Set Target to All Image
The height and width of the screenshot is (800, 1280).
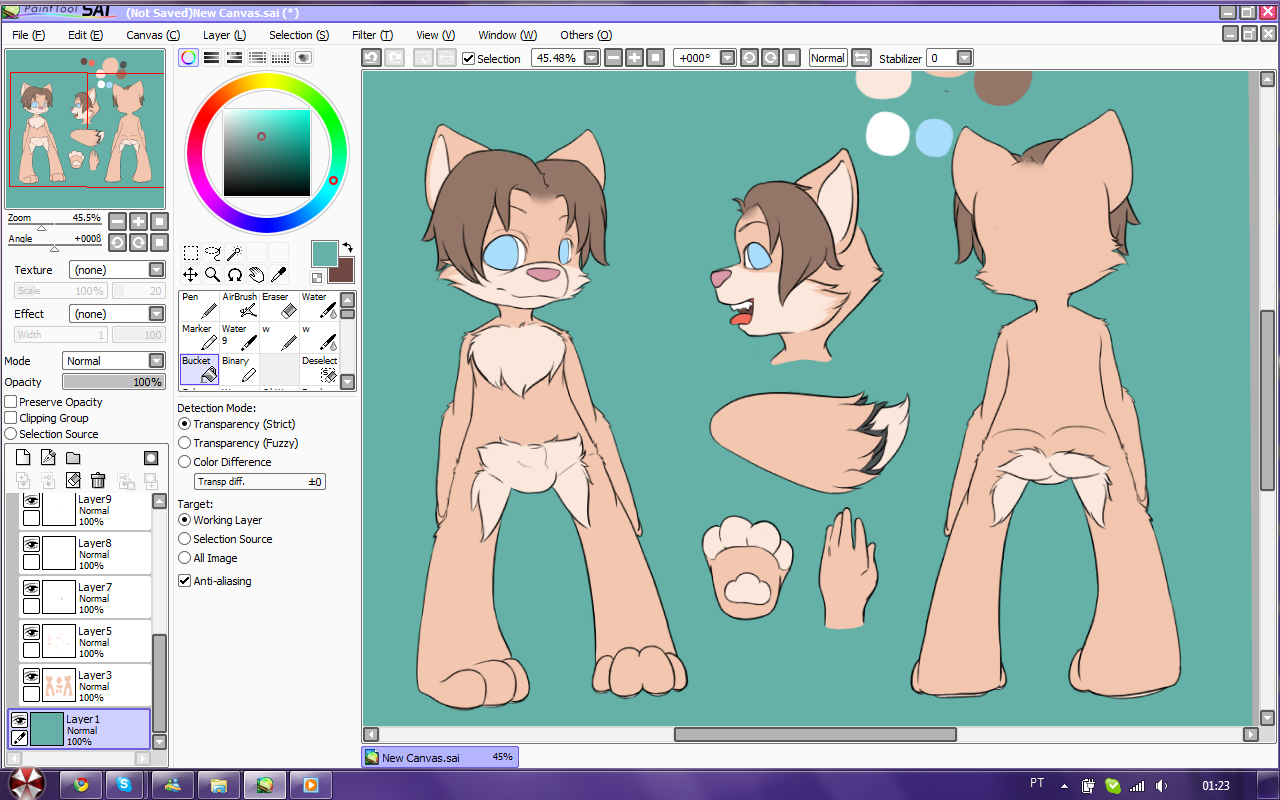point(184,558)
